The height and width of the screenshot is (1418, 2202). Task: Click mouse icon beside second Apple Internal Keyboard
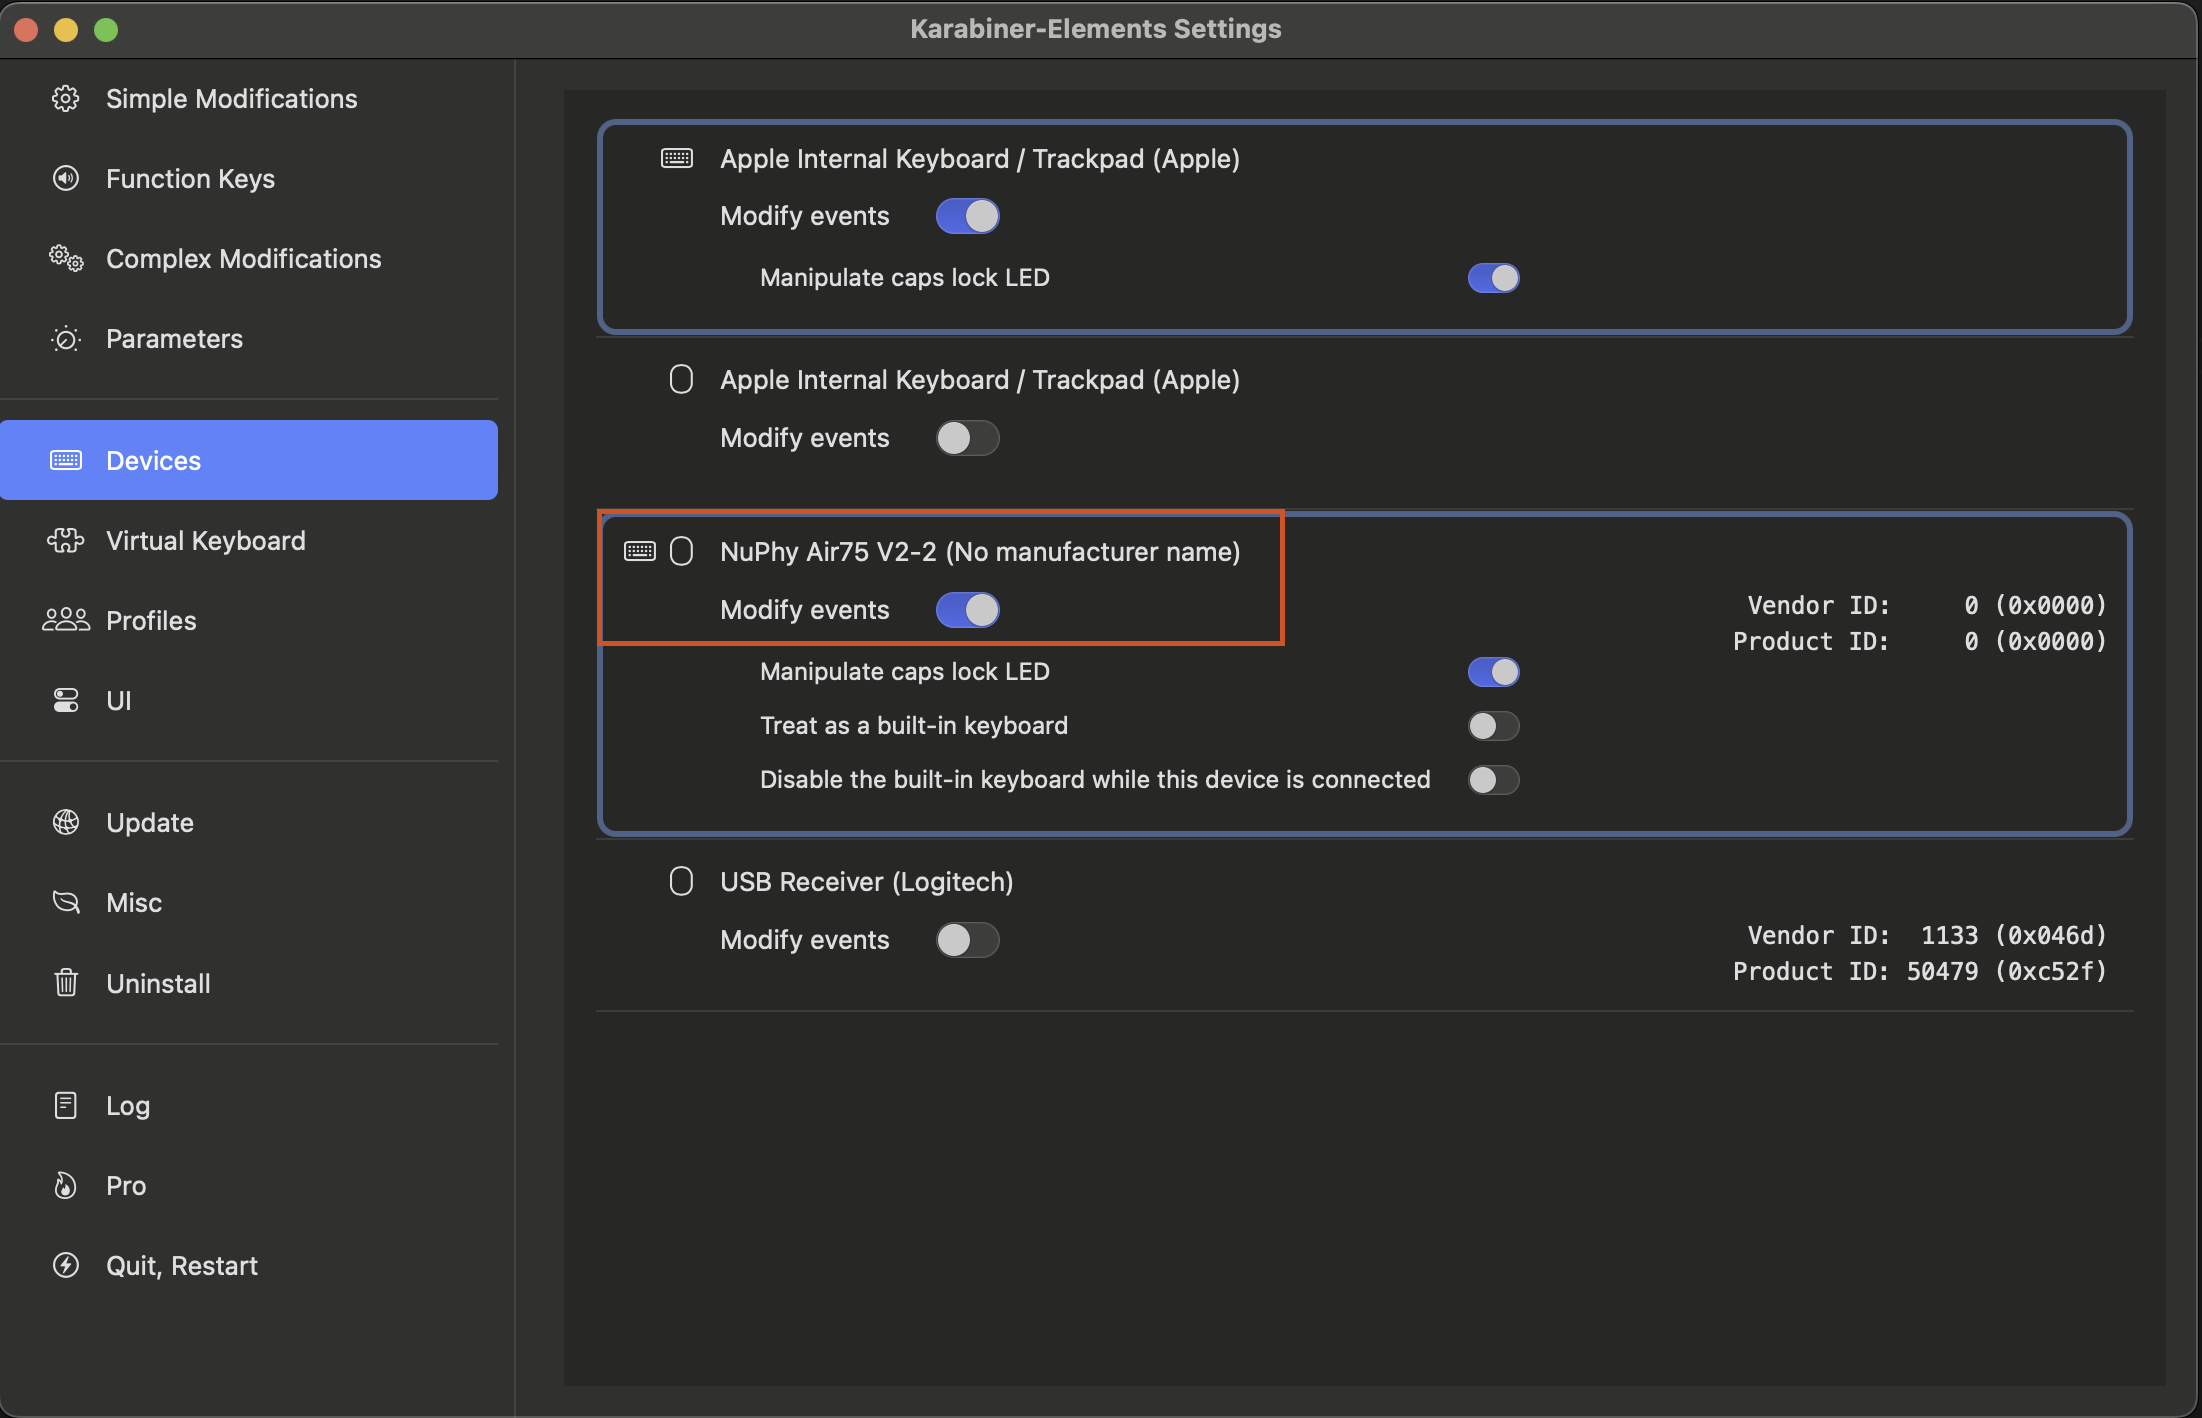(681, 380)
